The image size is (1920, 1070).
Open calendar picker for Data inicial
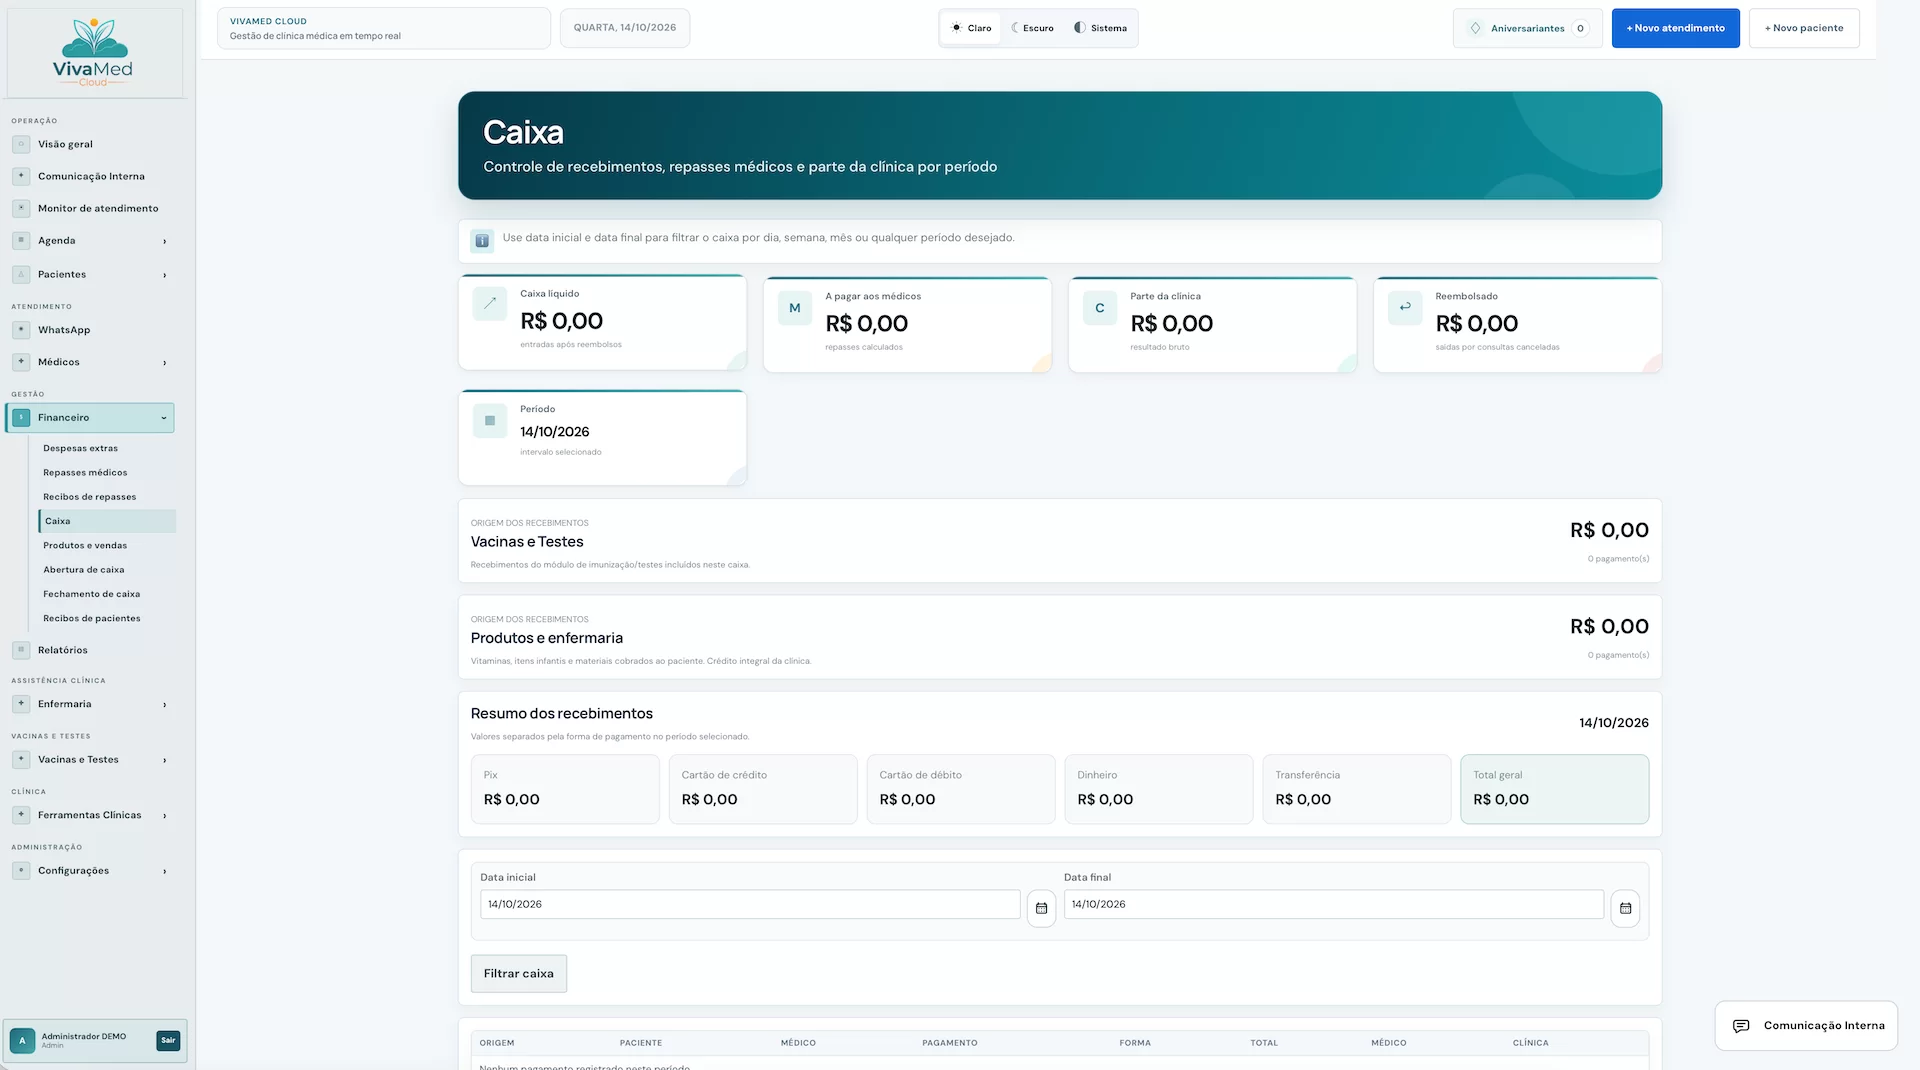(1041, 908)
